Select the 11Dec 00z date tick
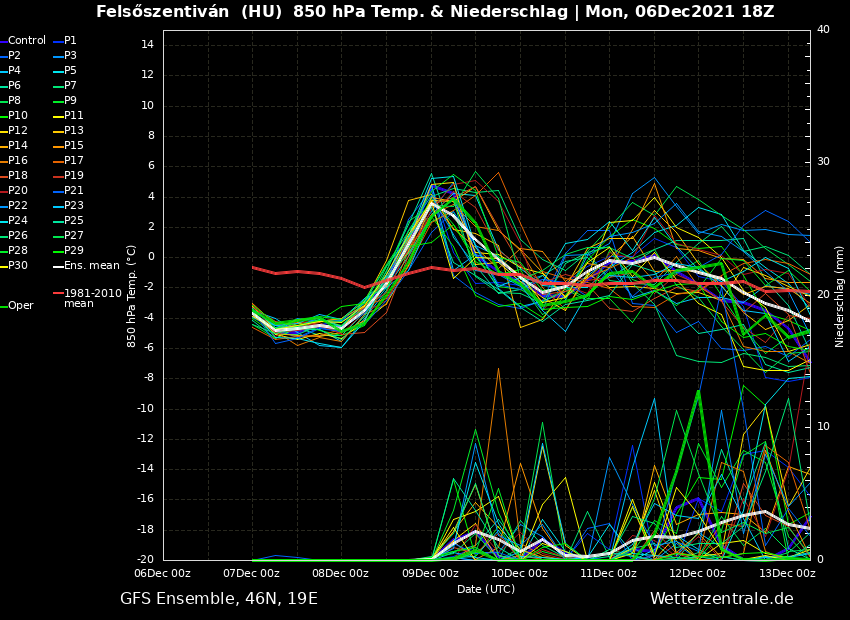Image resolution: width=850 pixels, height=620 pixels. (x=608, y=573)
